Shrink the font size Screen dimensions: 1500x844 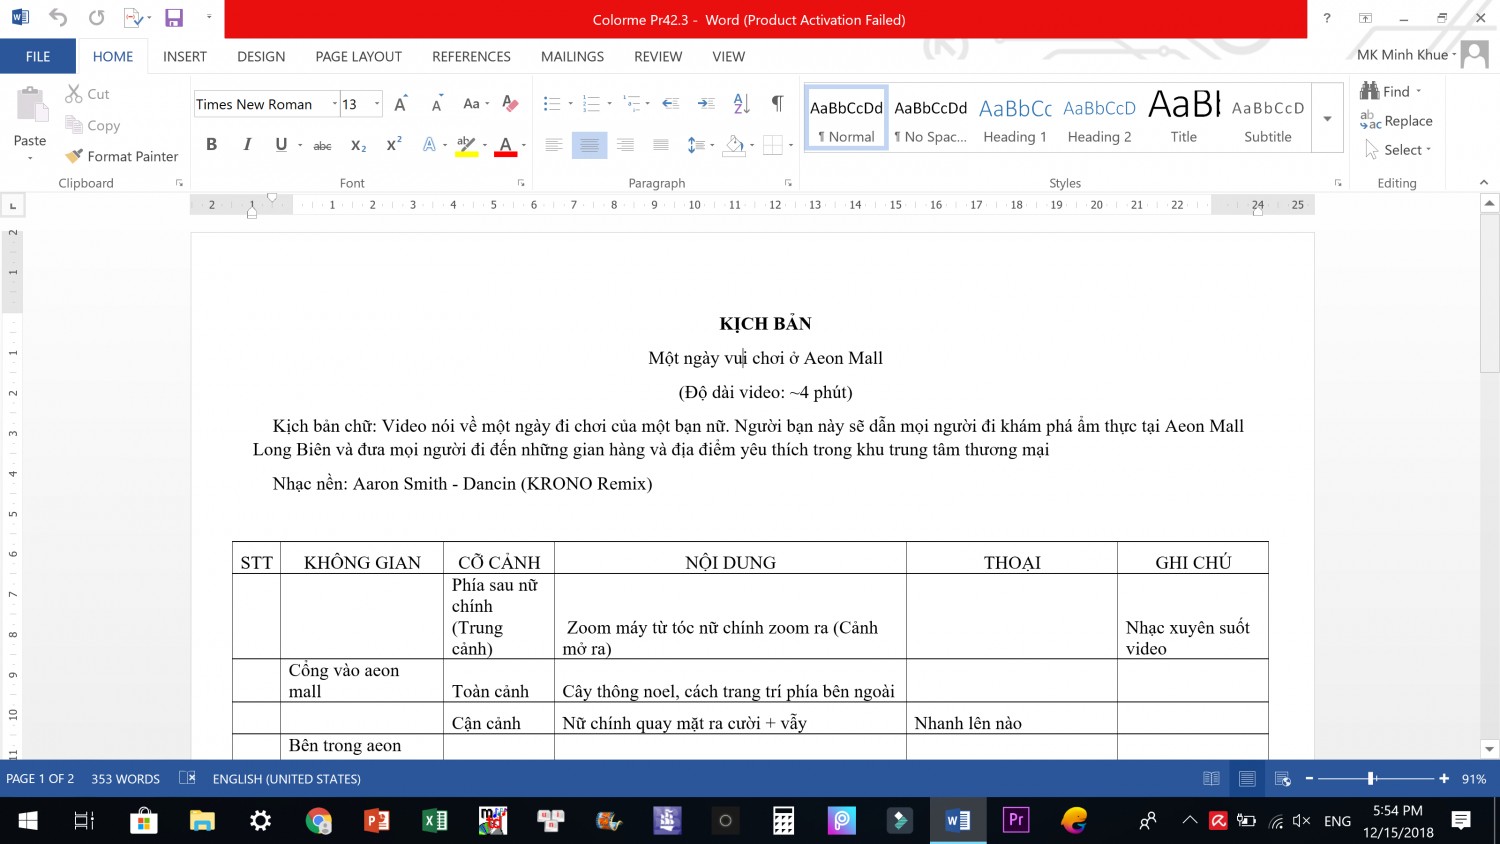[x=437, y=104]
